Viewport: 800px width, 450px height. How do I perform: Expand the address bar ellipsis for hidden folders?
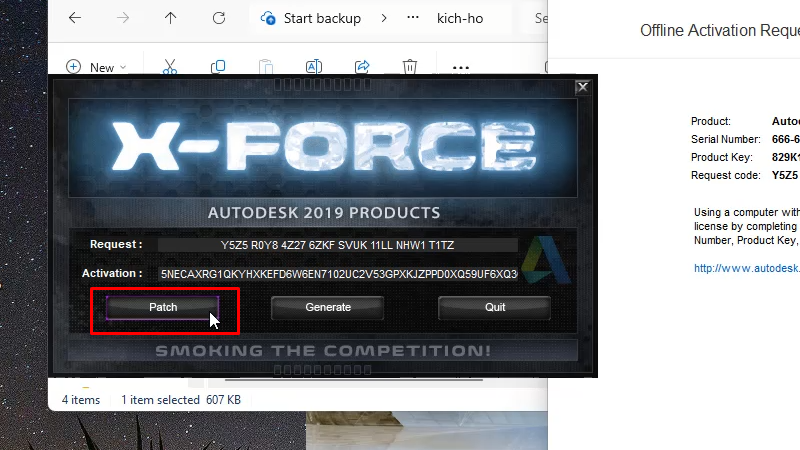coord(412,18)
